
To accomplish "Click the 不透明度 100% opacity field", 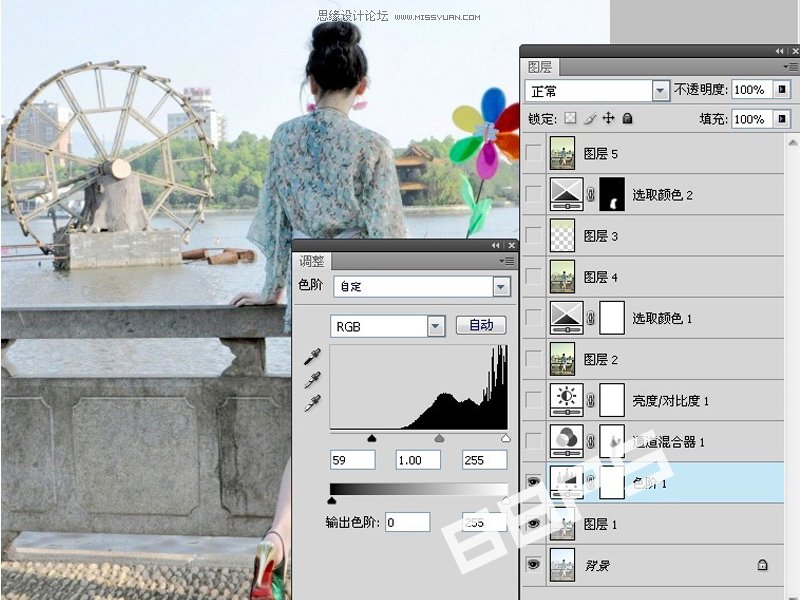I will click(x=753, y=90).
